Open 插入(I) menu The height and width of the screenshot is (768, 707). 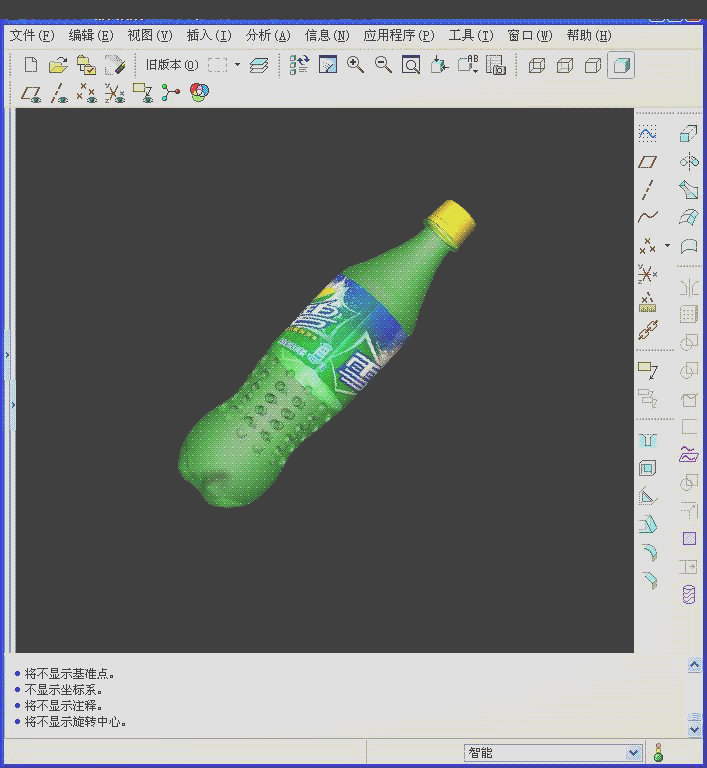(209, 36)
